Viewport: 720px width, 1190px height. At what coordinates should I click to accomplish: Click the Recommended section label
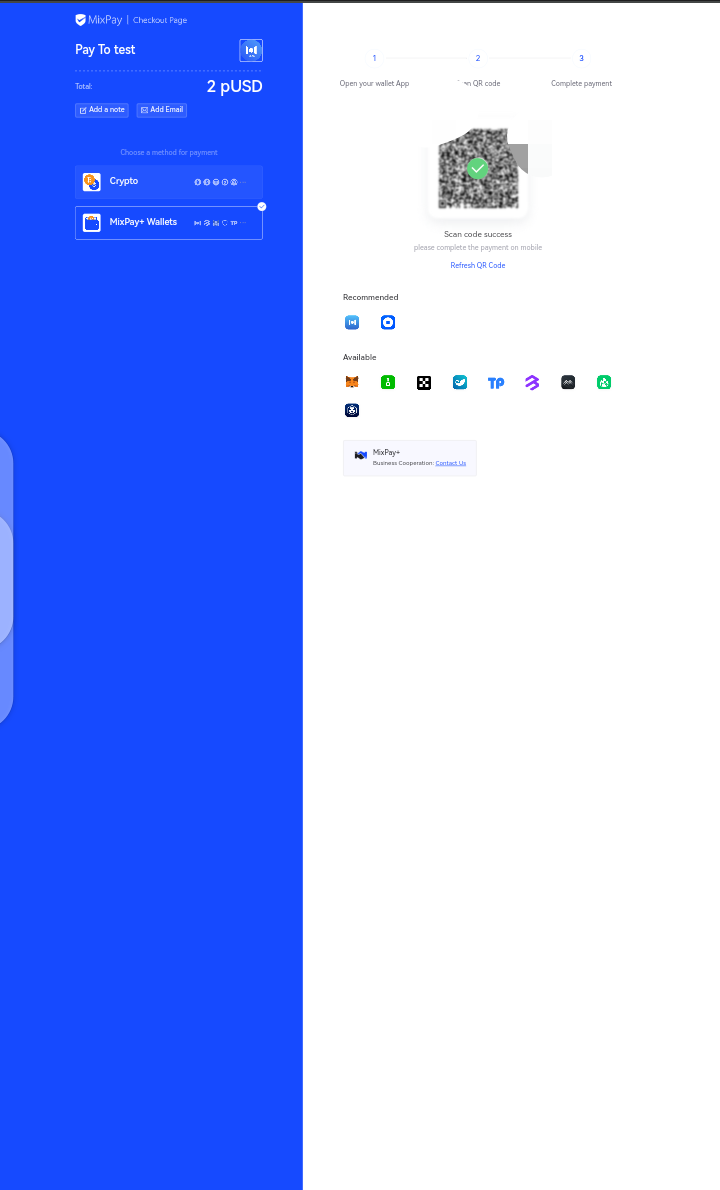click(x=370, y=298)
